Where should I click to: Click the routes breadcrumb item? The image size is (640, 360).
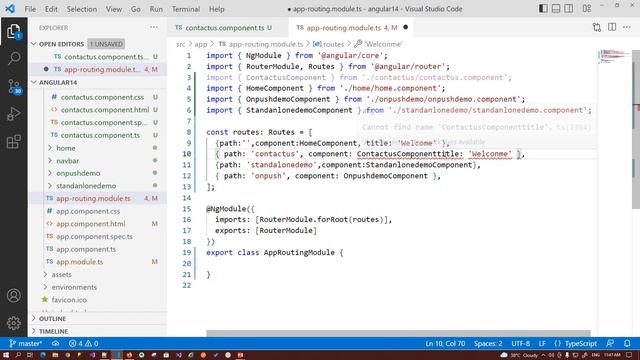[x=333, y=44]
